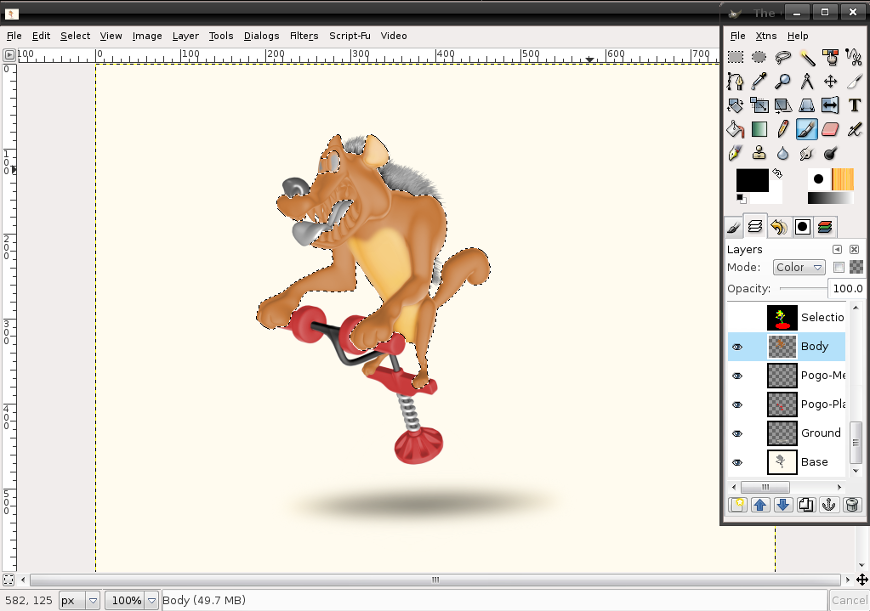
Task: Open the Filters menu
Action: coord(303,36)
